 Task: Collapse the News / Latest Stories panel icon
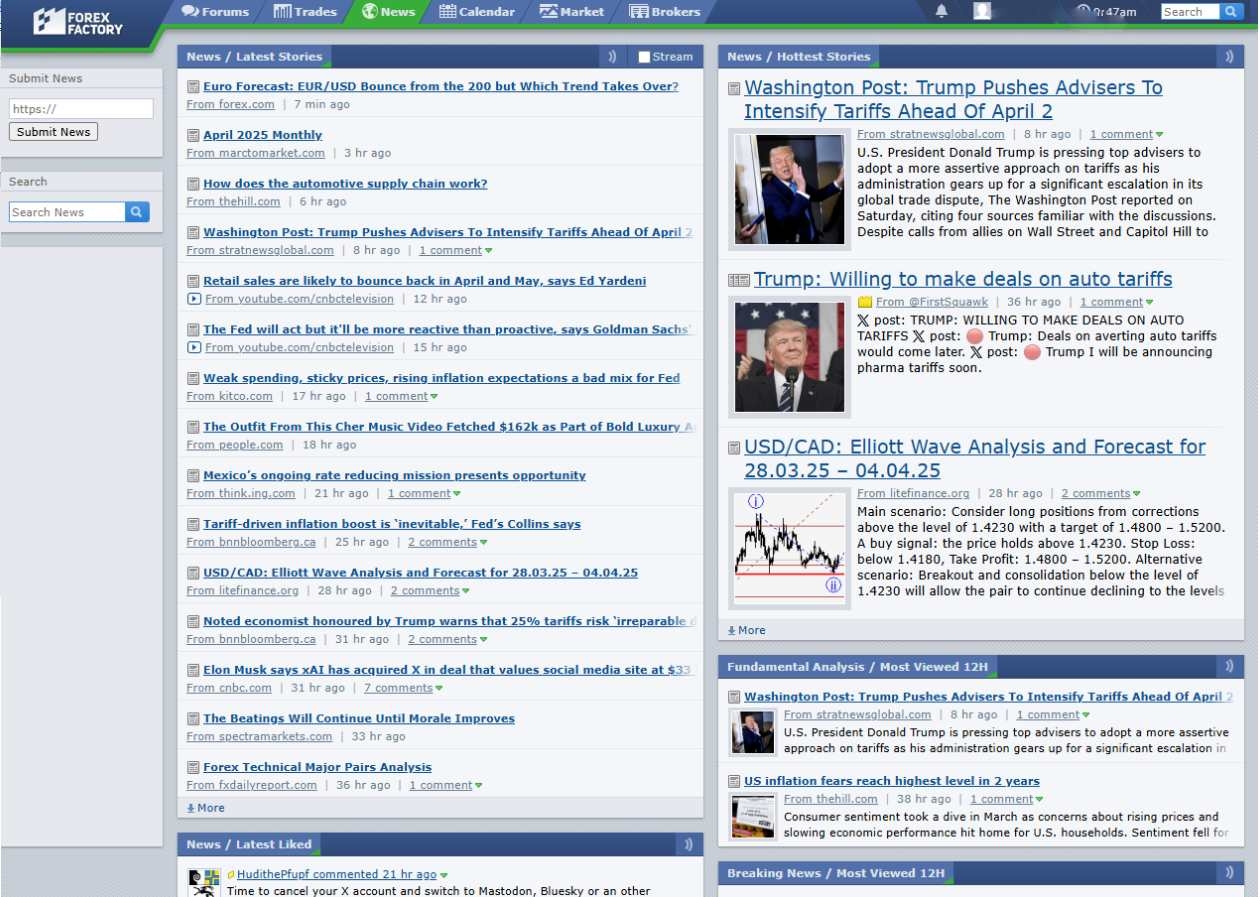point(612,57)
